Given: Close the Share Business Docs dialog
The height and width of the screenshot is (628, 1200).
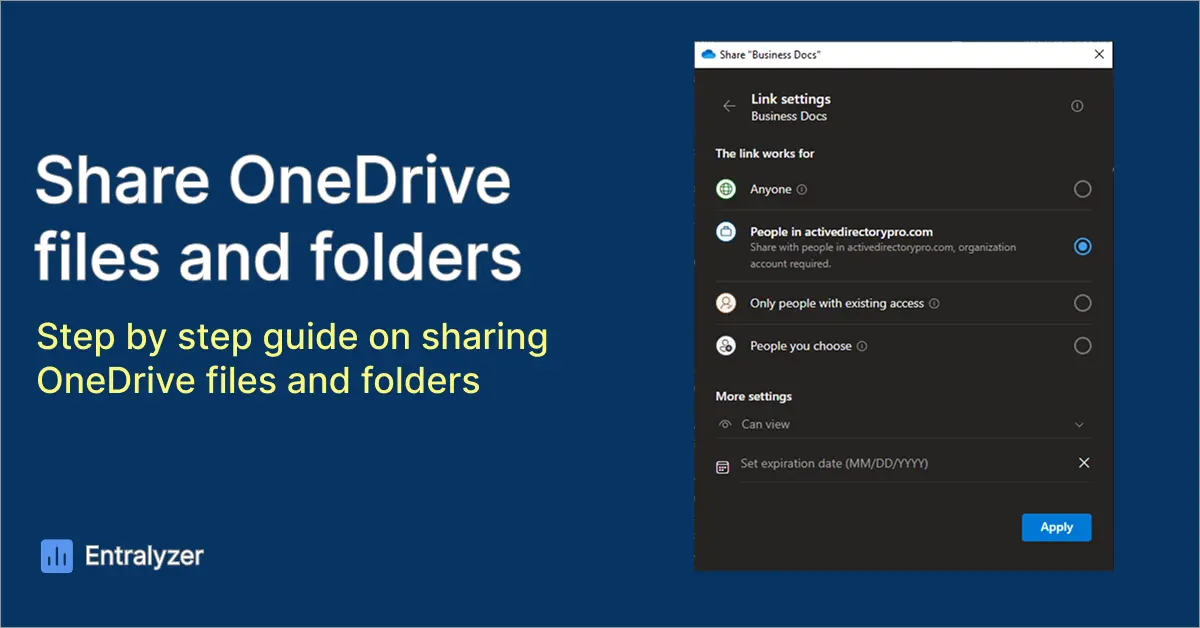Looking at the screenshot, I should coord(1099,54).
